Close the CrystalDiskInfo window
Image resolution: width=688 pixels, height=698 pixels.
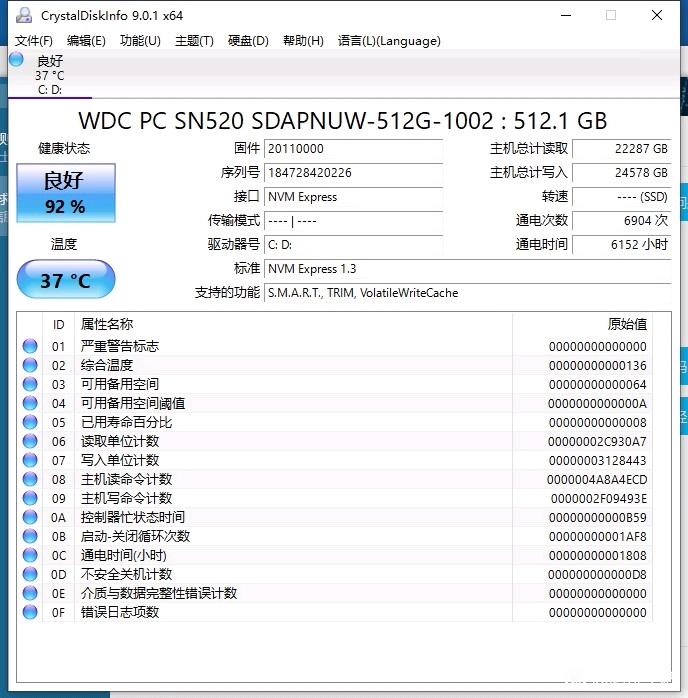click(x=657, y=15)
